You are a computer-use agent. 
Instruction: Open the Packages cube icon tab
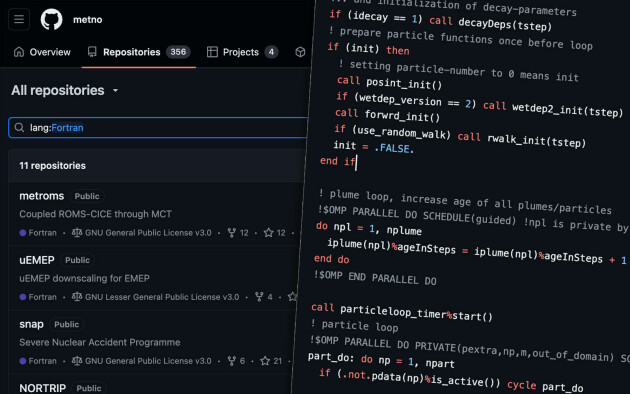tap(300, 52)
